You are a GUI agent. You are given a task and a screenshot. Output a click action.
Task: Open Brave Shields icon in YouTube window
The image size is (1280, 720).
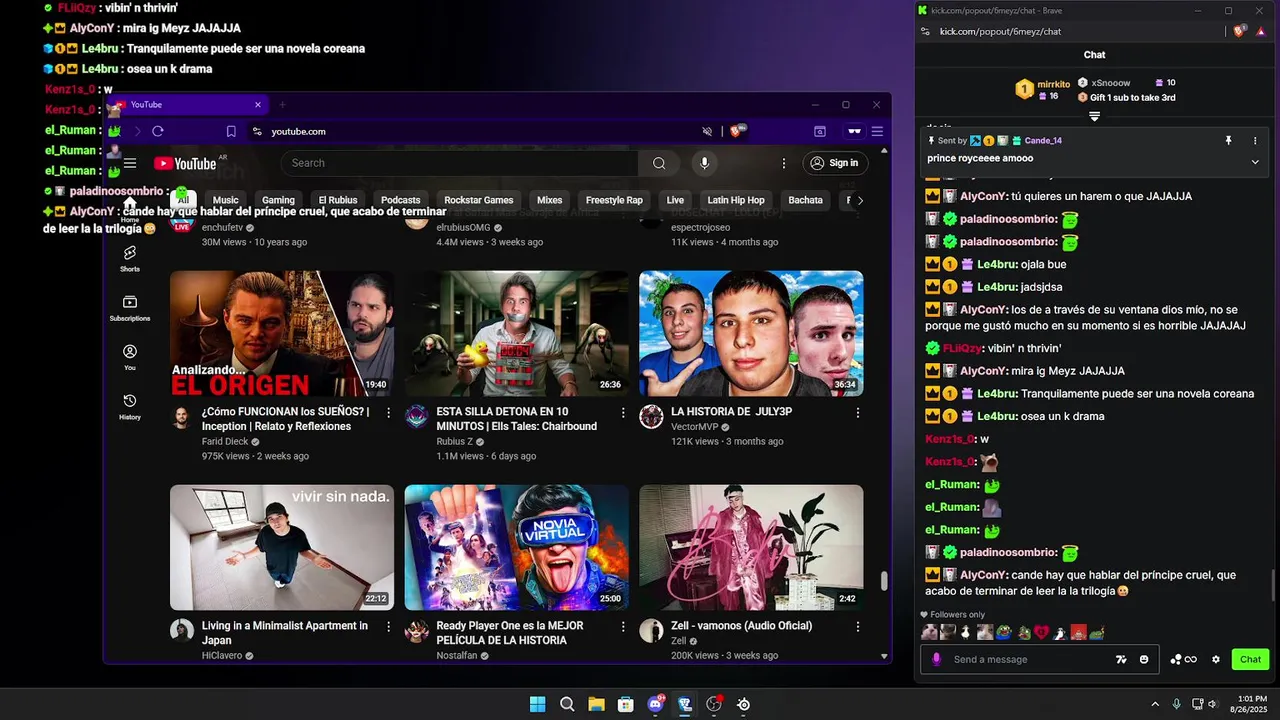click(x=738, y=131)
